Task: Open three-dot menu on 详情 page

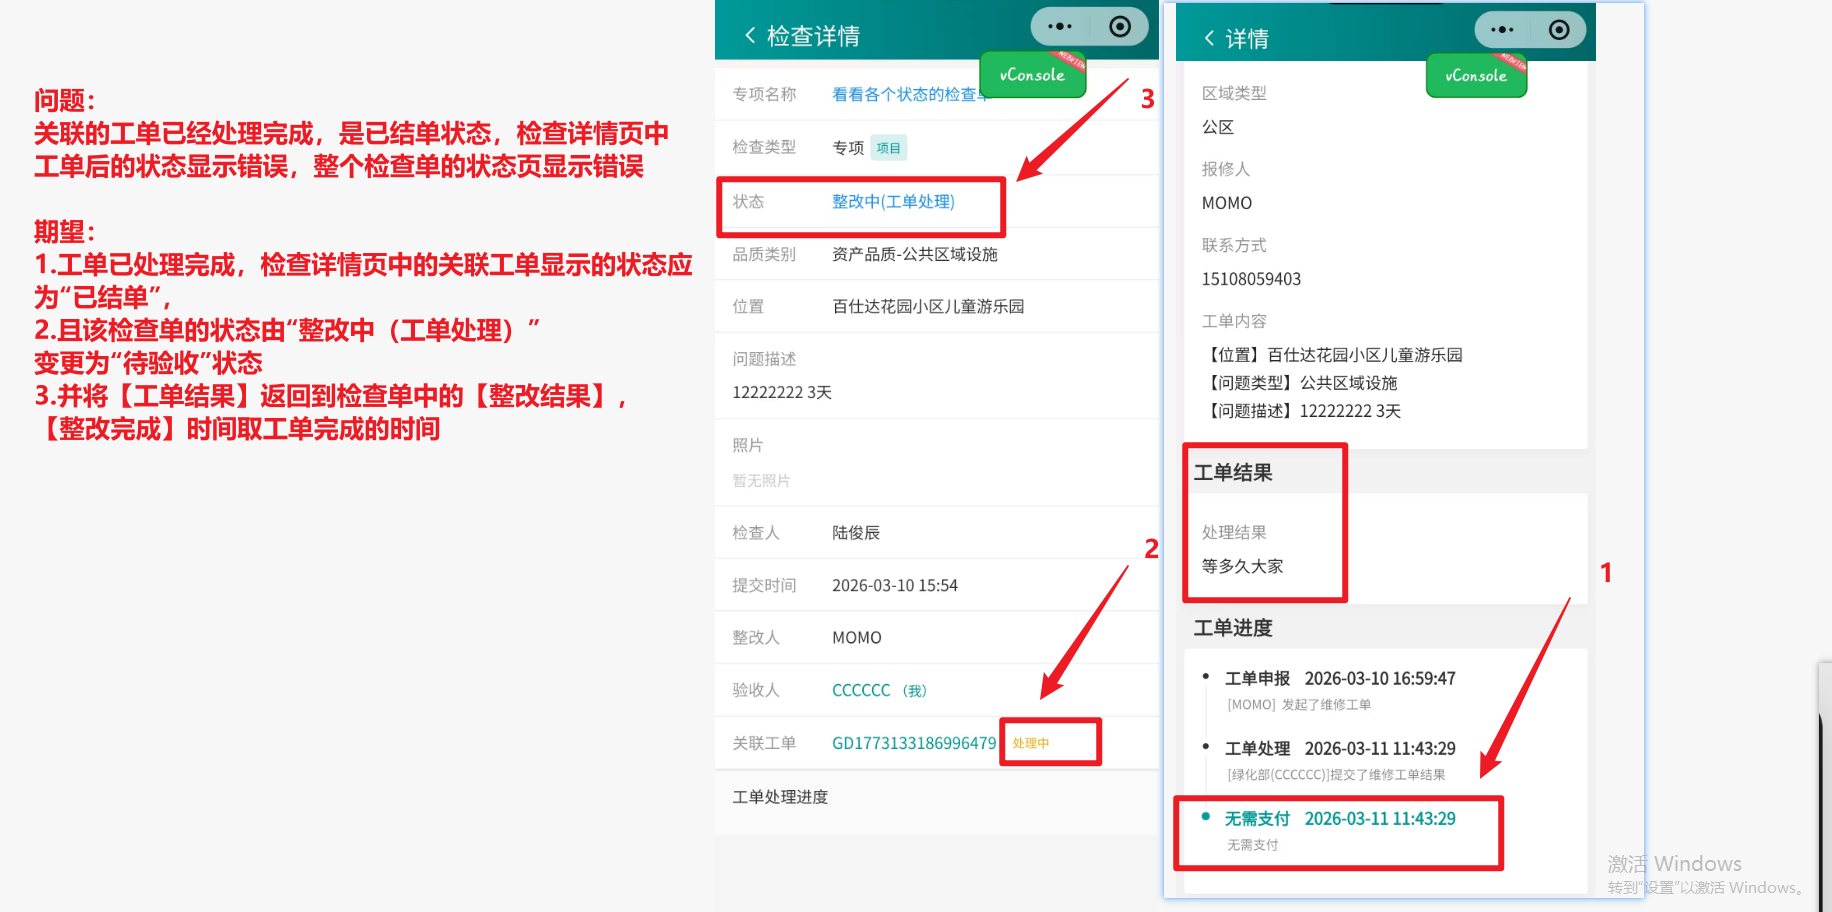Action: click(x=1501, y=30)
